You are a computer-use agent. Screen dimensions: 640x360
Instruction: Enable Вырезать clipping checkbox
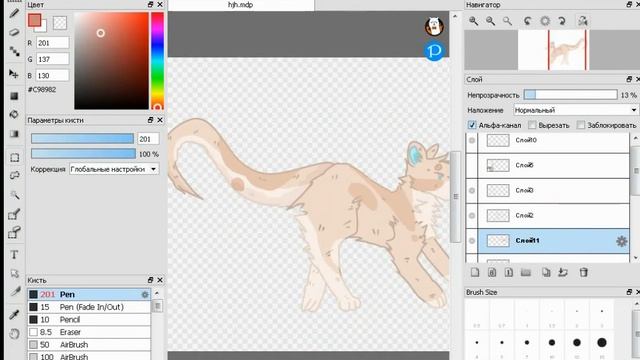click(532, 125)
